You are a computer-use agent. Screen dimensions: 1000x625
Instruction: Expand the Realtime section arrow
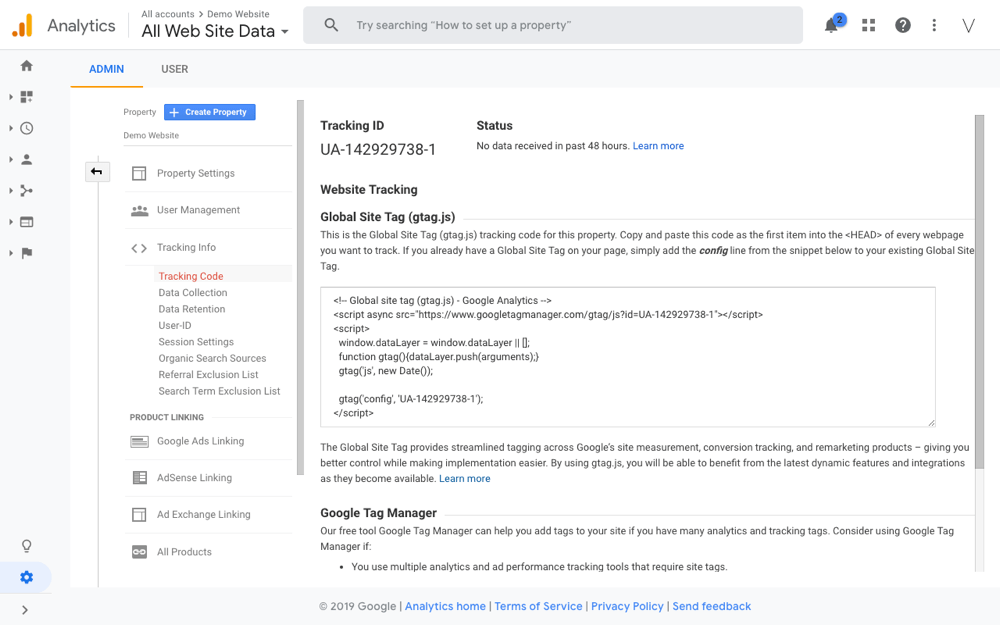[10, 128]
